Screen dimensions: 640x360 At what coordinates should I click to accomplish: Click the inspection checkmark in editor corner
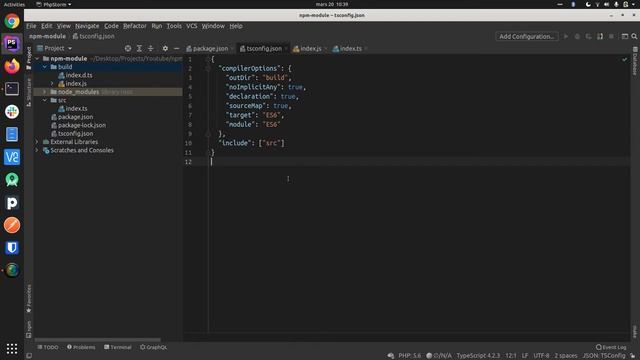click(x=624, y=59)
